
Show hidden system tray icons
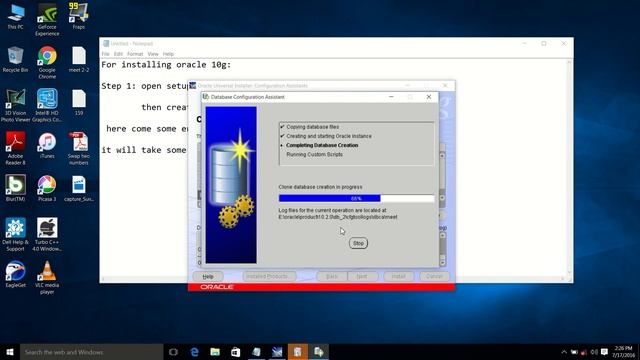pyautogui.click(x=564, y=352)
